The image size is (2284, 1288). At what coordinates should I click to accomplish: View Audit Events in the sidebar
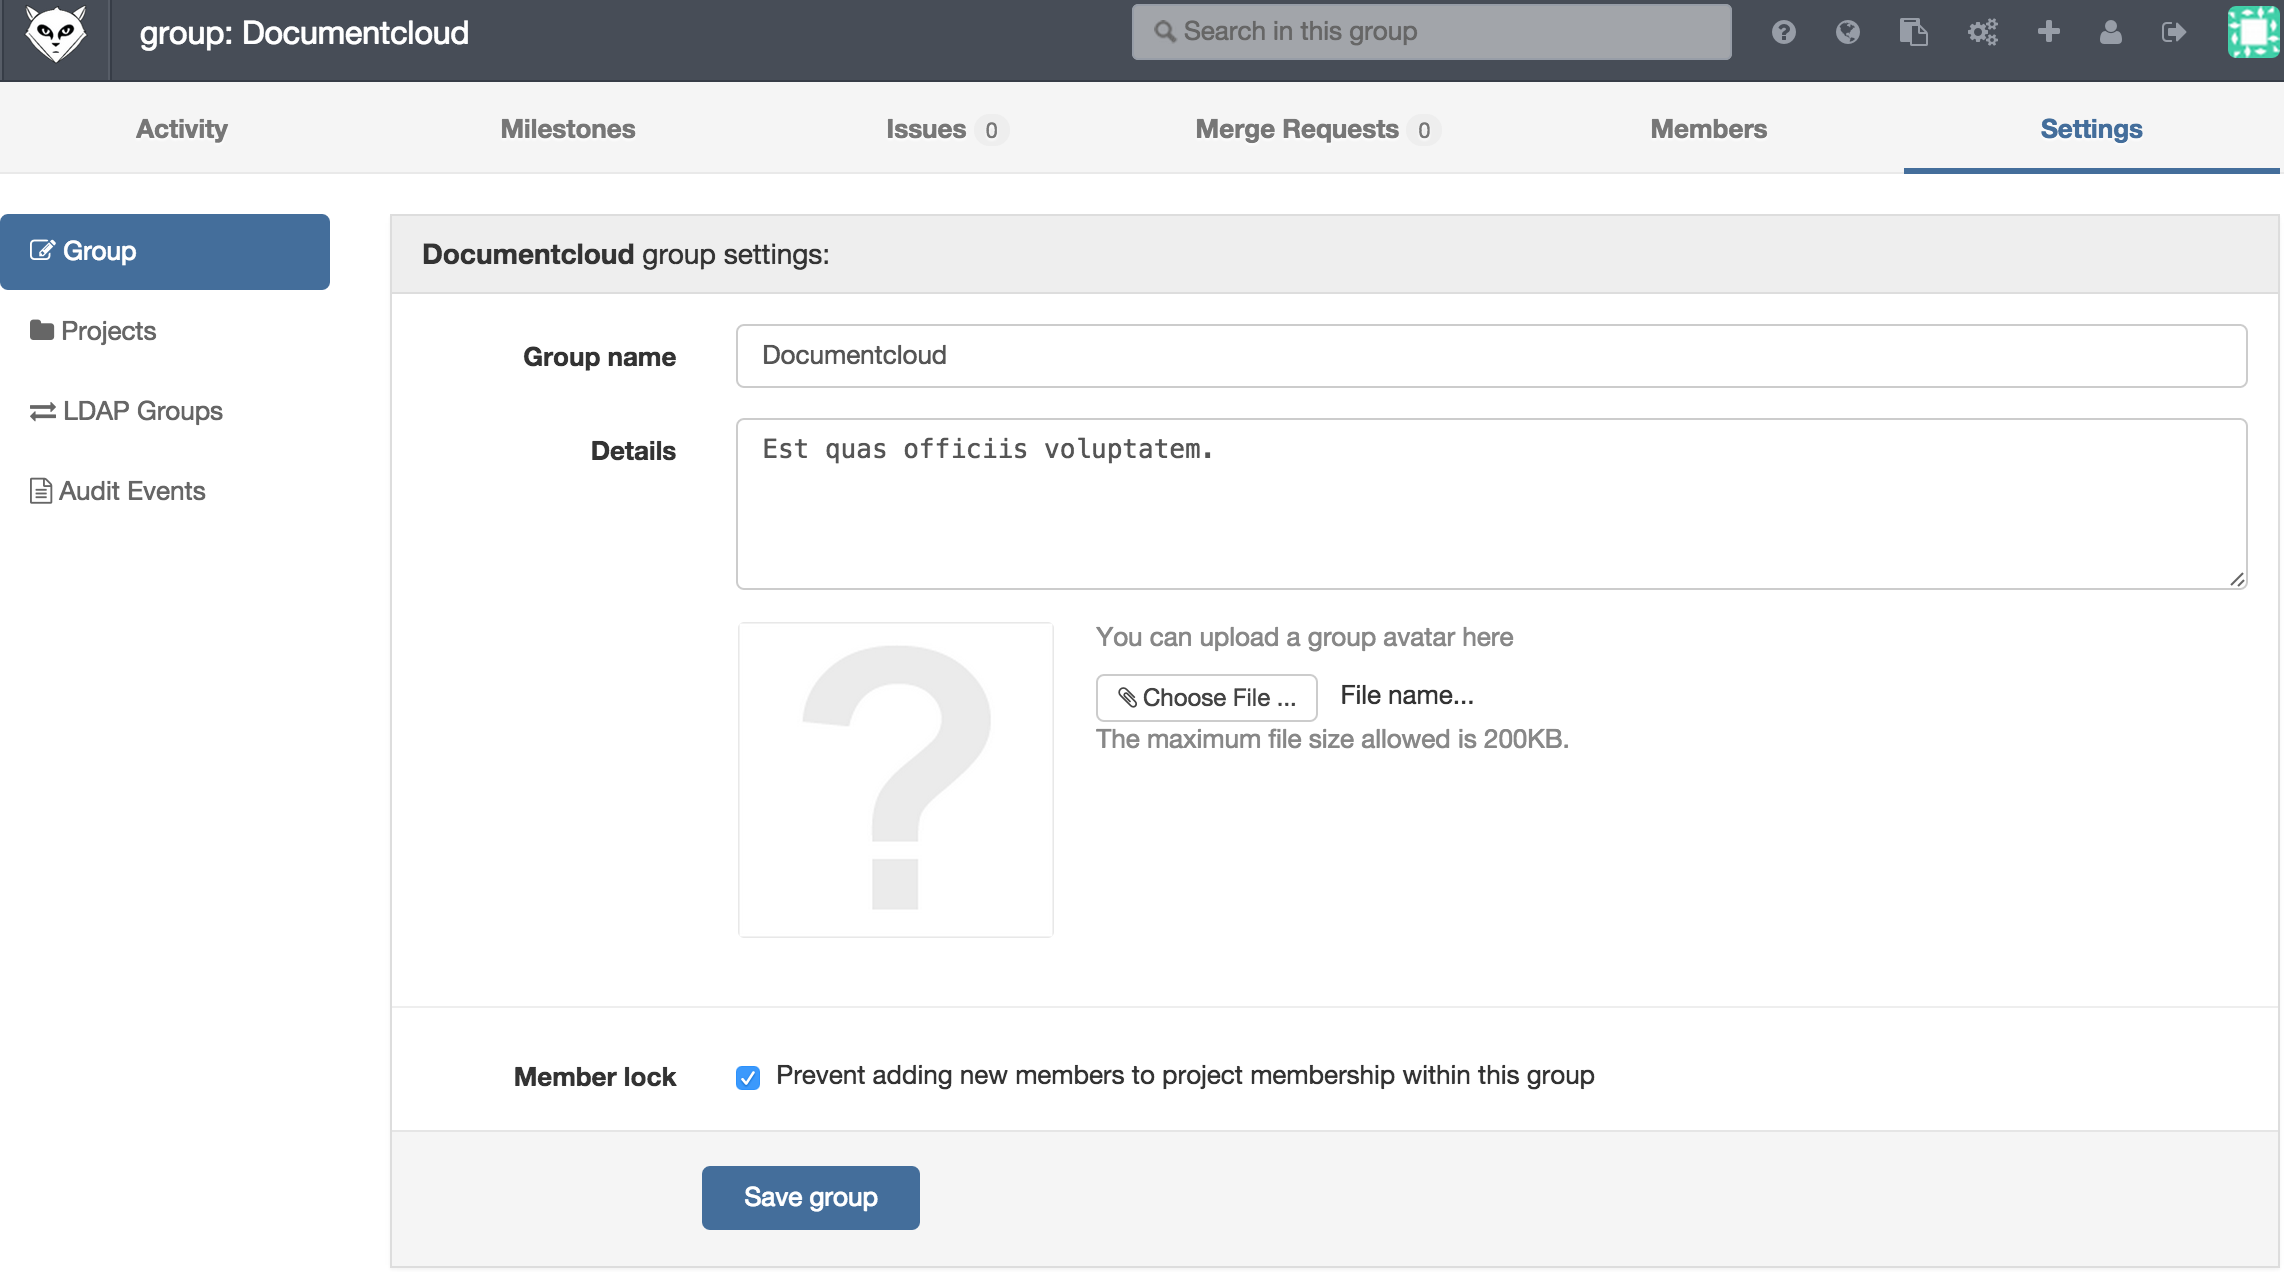pyautogui.click(x=117, y=491)
